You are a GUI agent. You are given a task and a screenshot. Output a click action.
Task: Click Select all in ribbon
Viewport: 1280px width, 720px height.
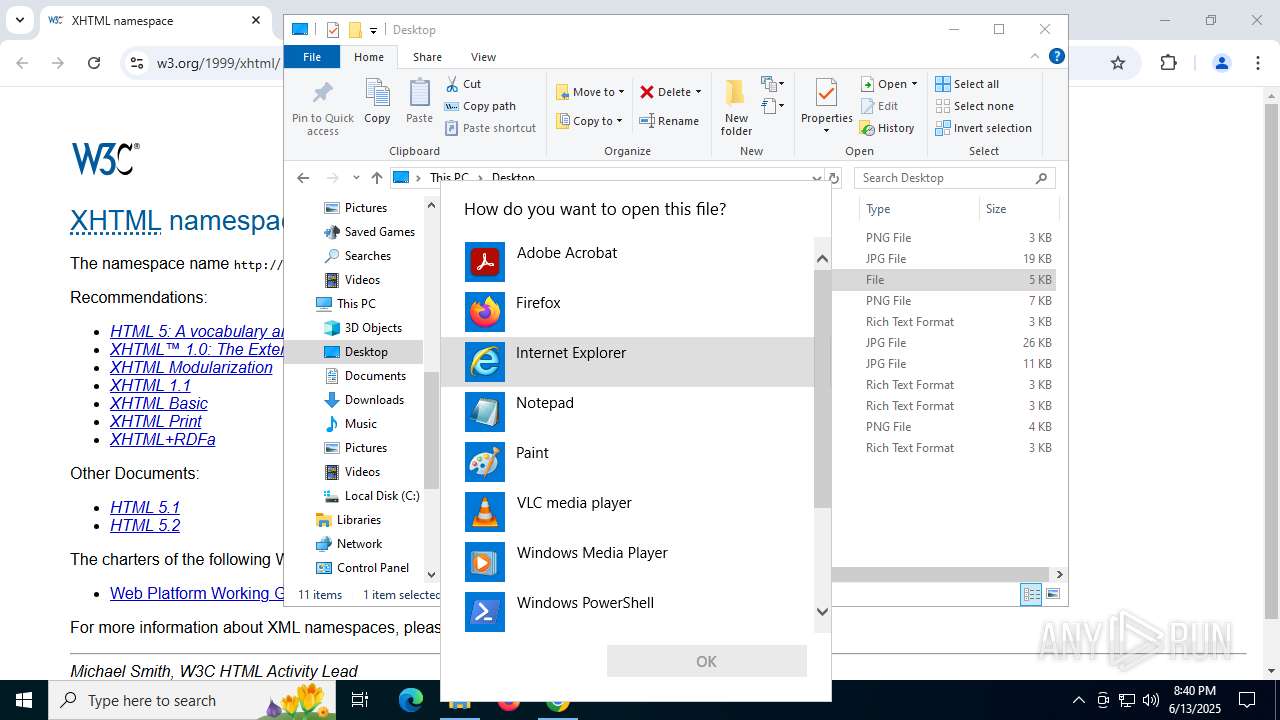click(x=967, y=84)
